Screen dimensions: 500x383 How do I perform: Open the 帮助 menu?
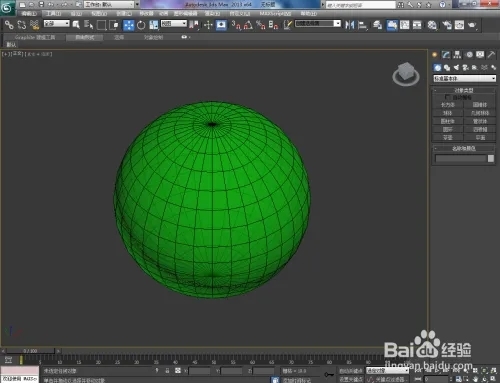tap(309, 13)
